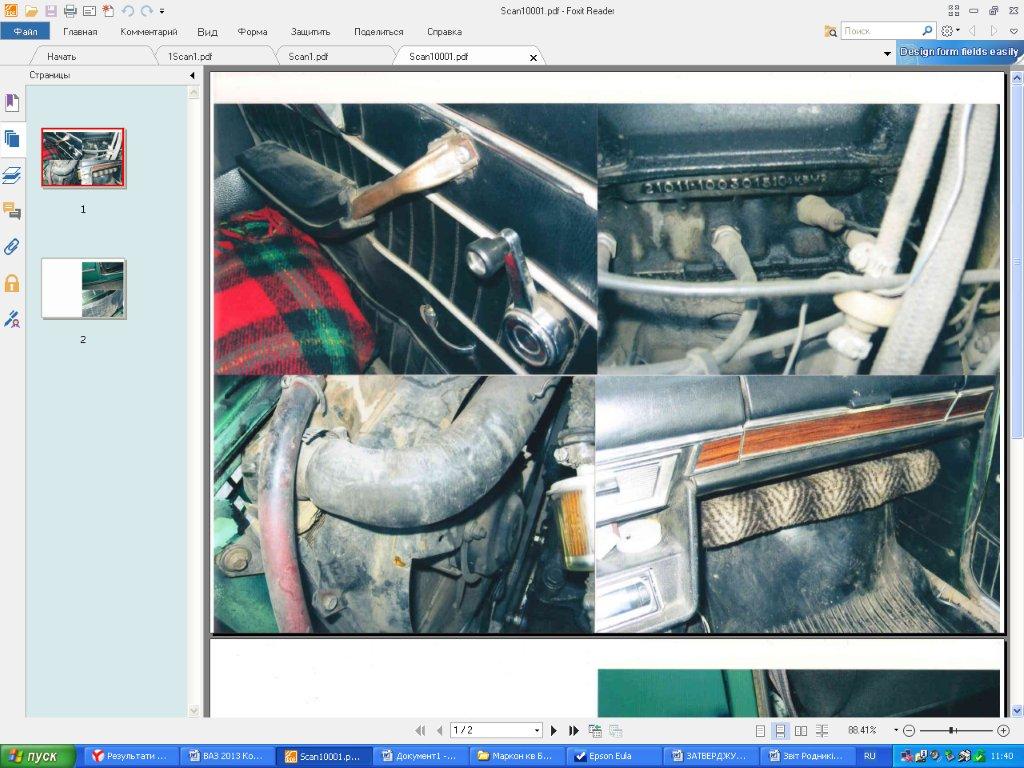Click the Redo arrow icon
The image size is (1024, 768).
coord(147,11)
